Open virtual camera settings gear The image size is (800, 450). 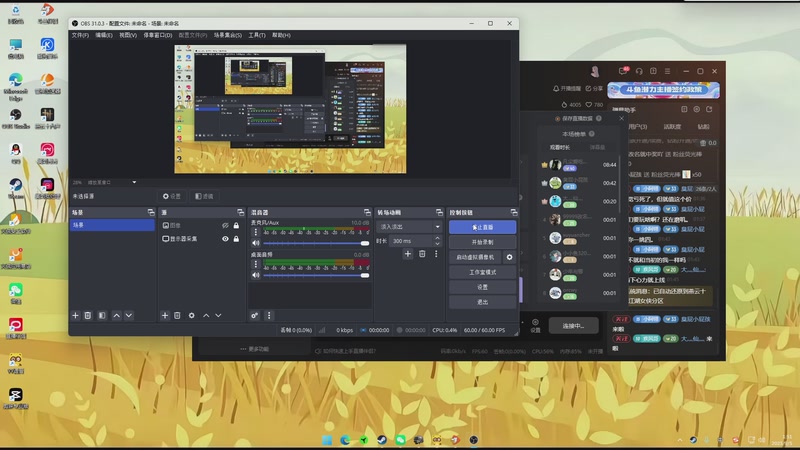[x=509, y=257]
